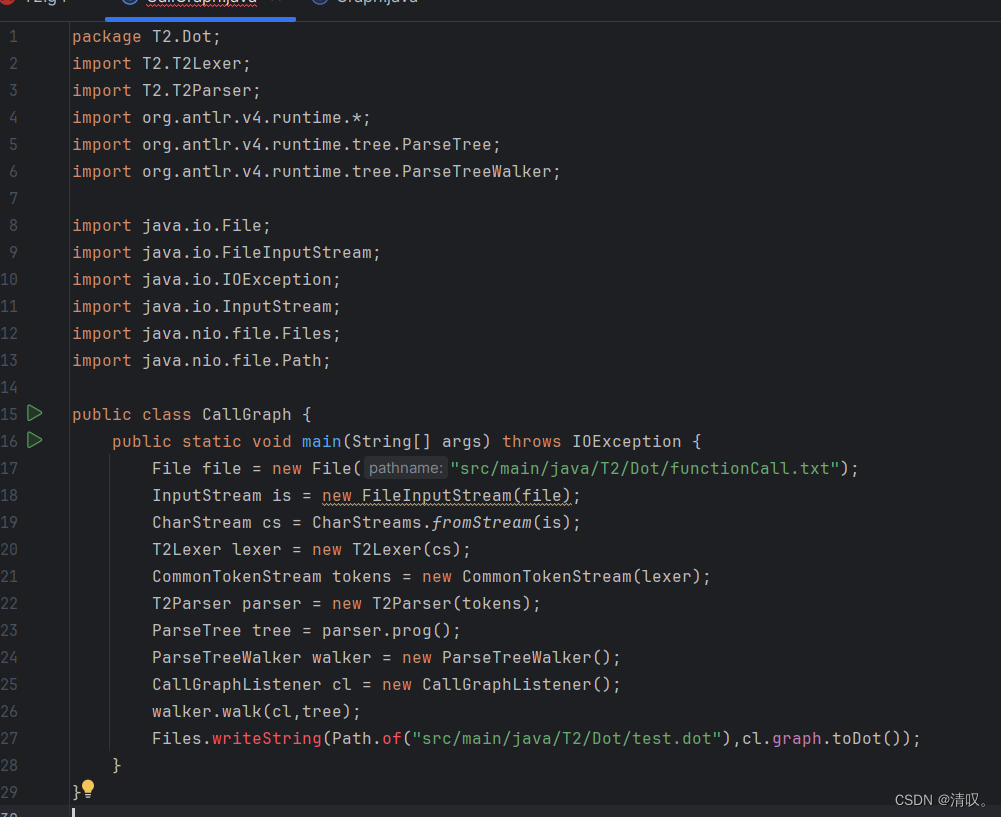Click 'ParseTree tree' declaration on line 23

click(x=222, y=631)
